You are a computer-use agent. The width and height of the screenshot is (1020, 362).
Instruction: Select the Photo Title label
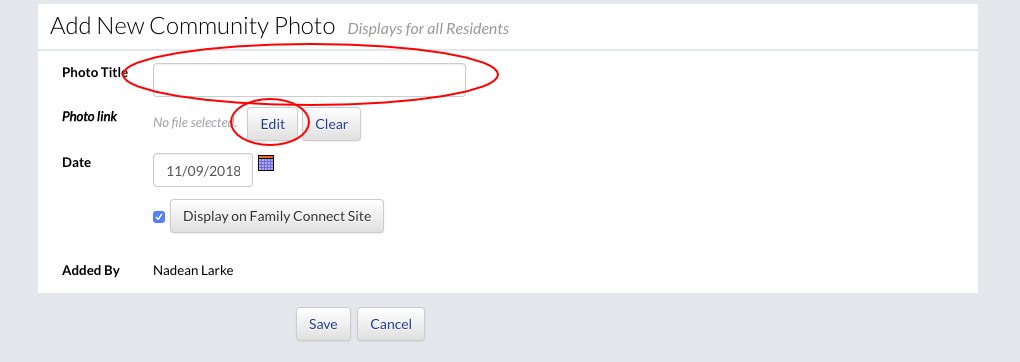pos(95,72)
